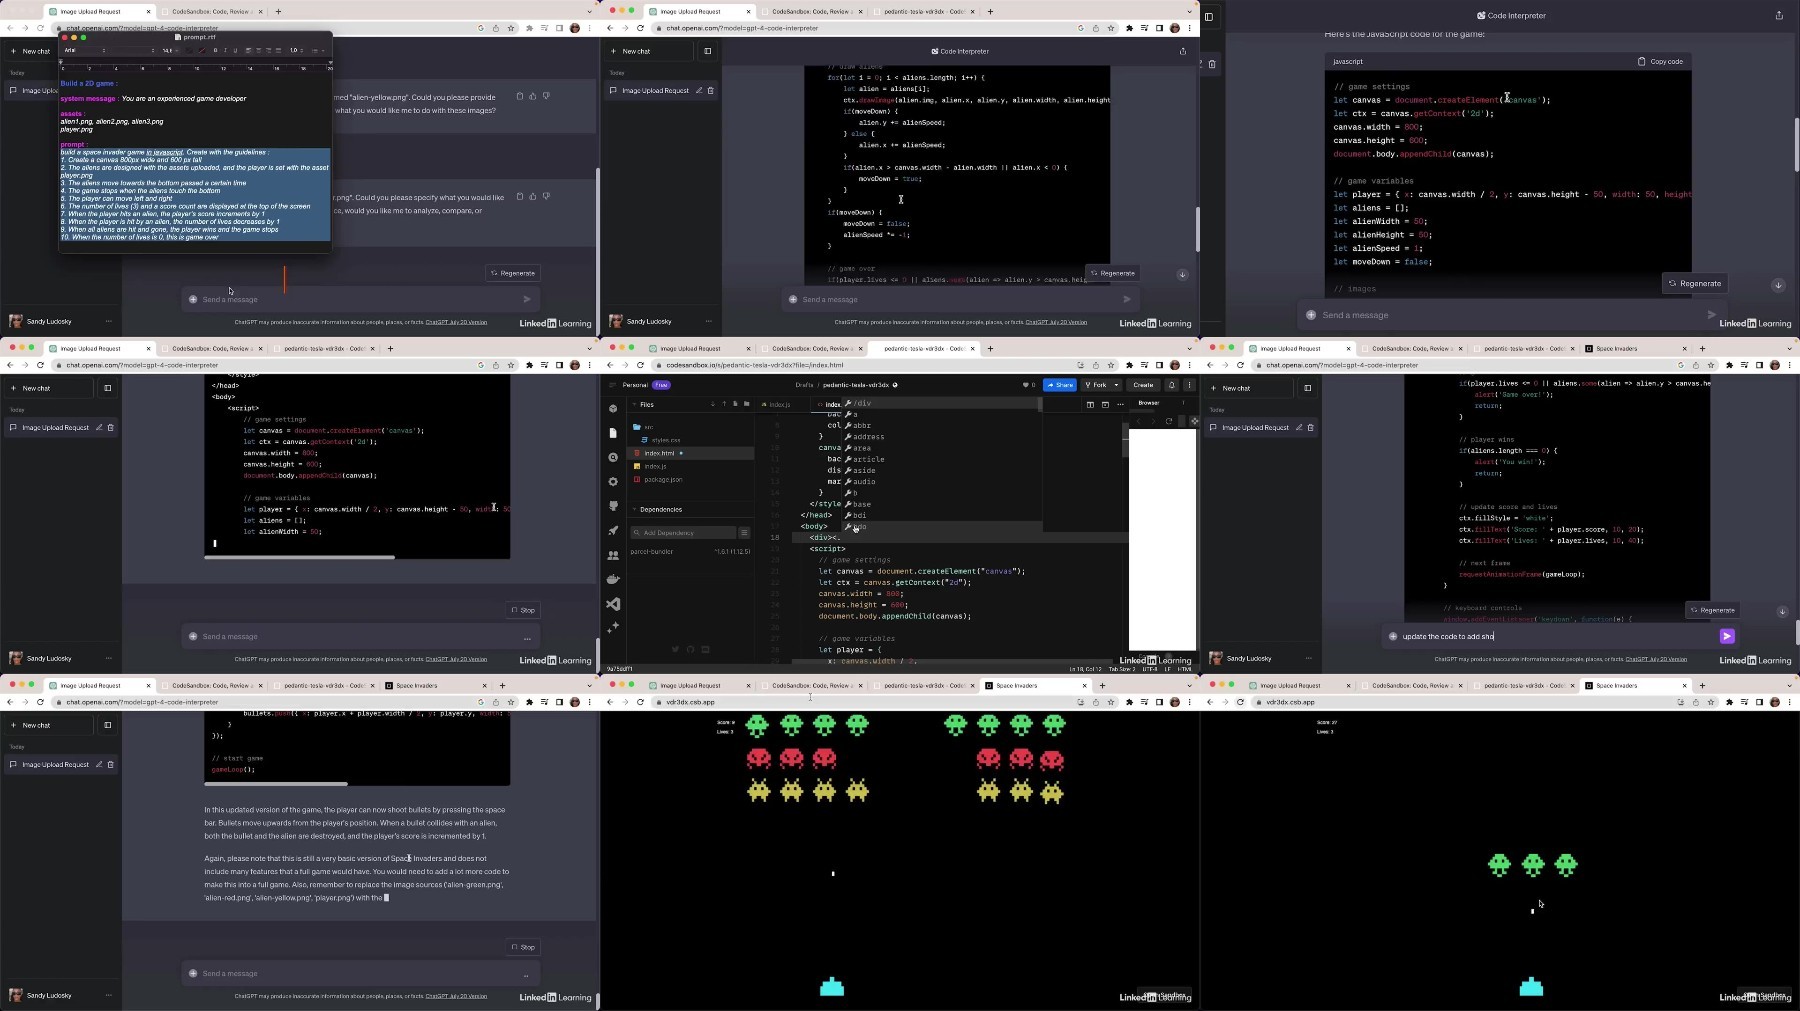The width and height of the screenshot is (1800, 1011).
Task: Open Docker whale icon in CodeSandbox sidebar
Action: click(613, 579)
